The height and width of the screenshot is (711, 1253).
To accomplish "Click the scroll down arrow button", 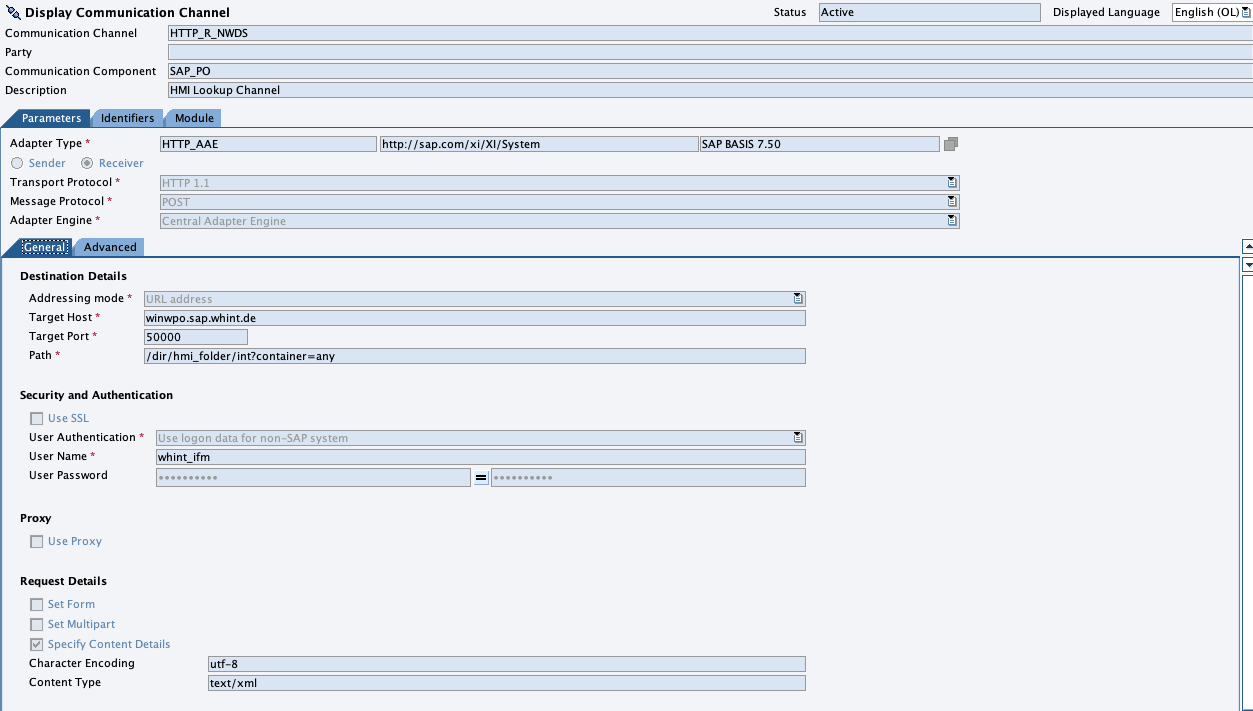I will coord(1247,265).
